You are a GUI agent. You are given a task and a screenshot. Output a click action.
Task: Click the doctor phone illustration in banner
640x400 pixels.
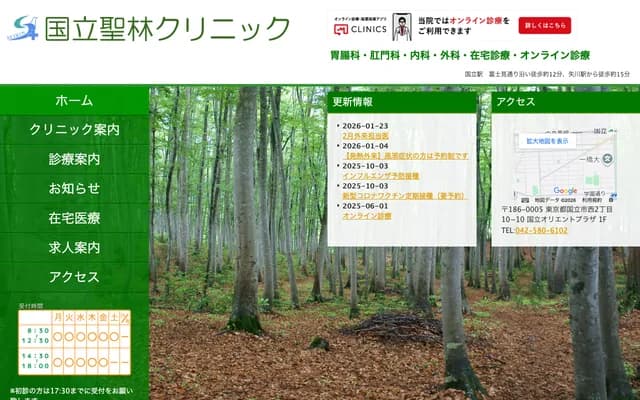(401, 26)
